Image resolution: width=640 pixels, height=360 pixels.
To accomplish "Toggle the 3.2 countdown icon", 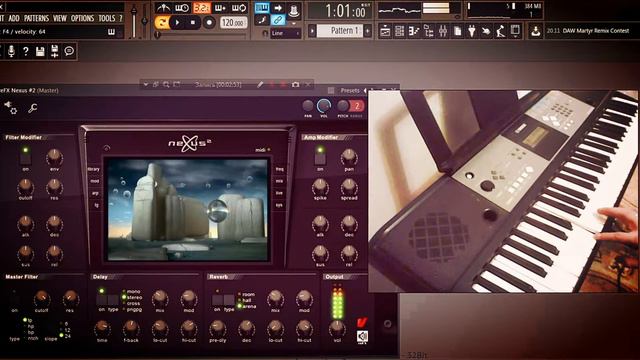I will (202, 8).
